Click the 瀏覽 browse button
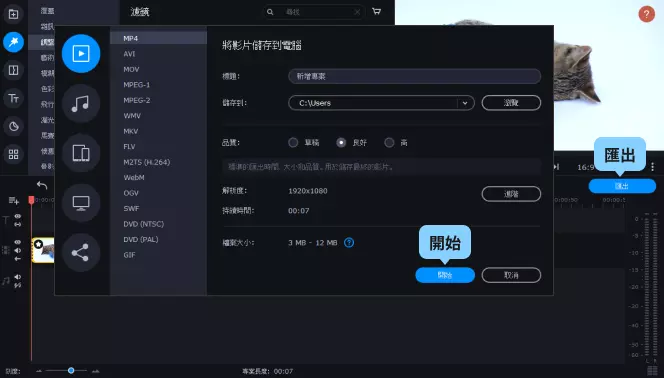The image size is (664, 378). click(511, 103)
